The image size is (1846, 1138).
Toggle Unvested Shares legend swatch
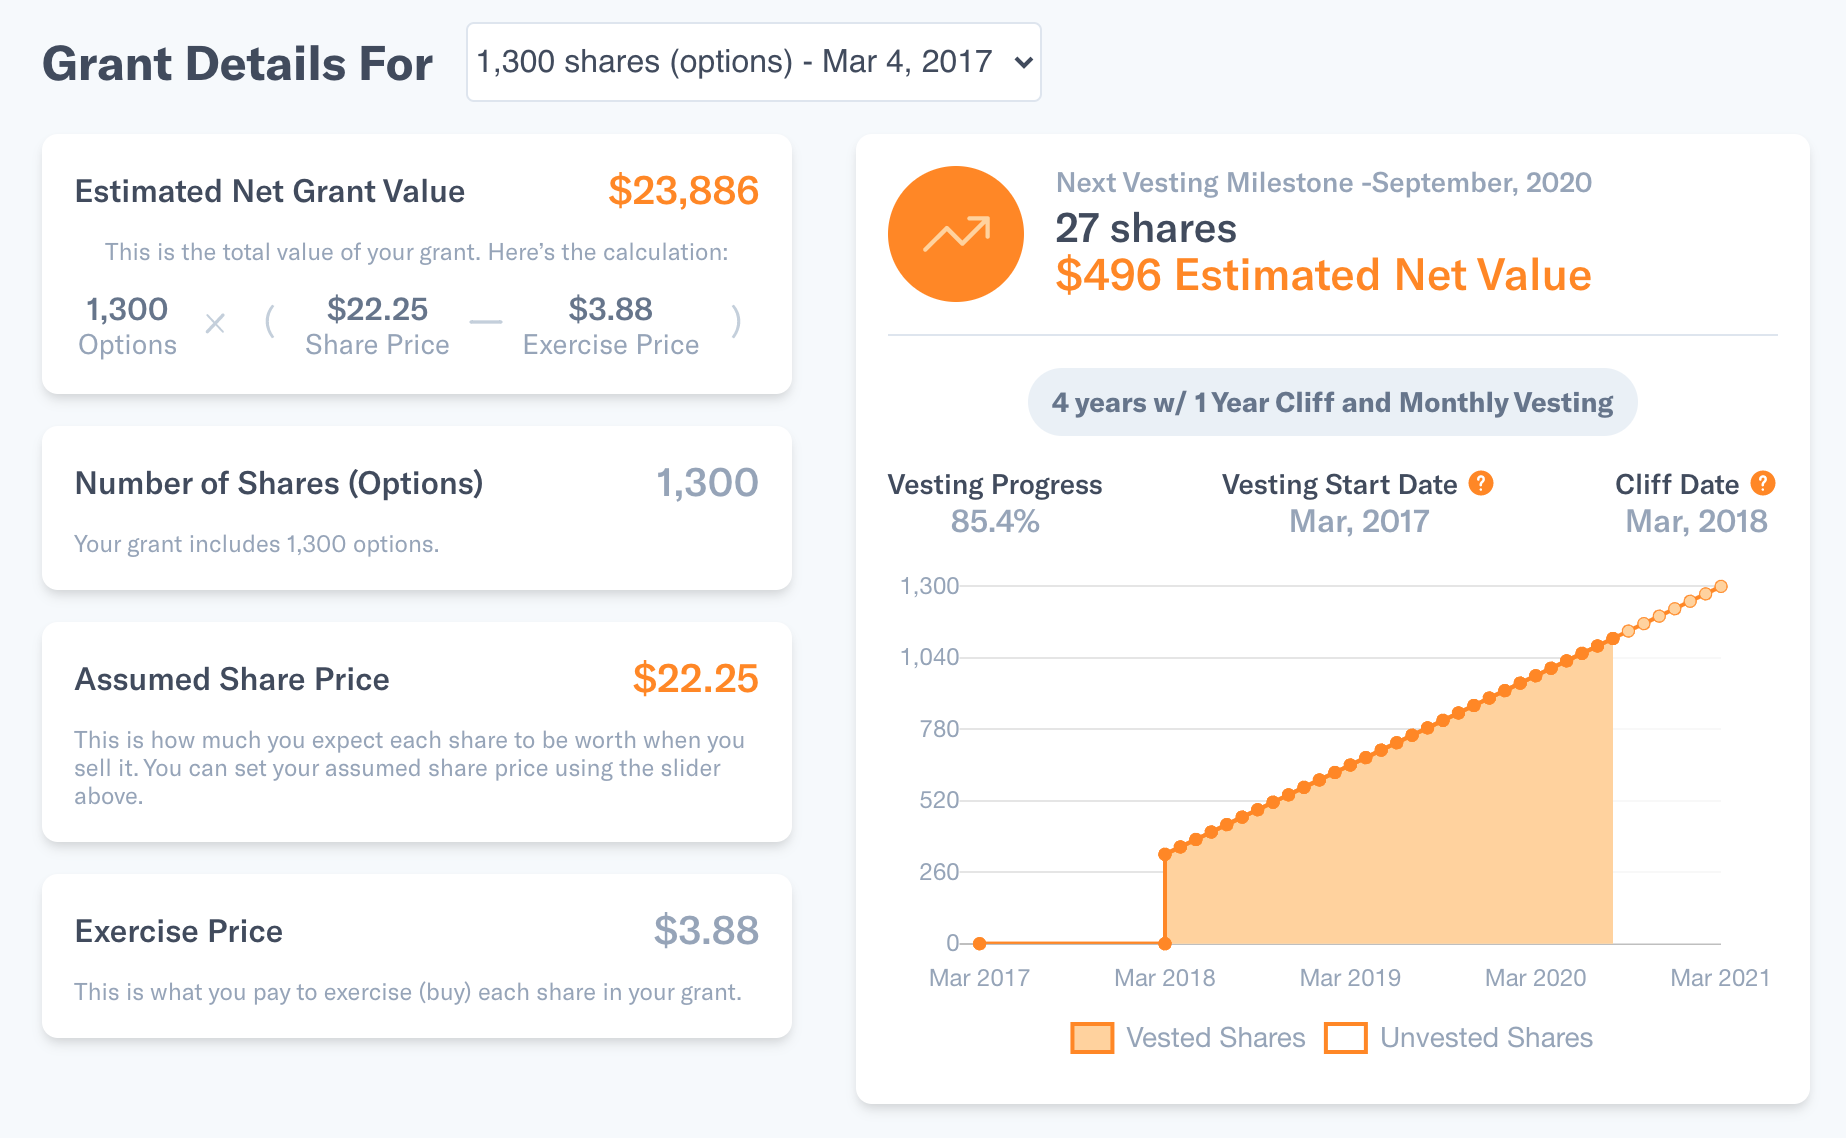point(1346,1038)
